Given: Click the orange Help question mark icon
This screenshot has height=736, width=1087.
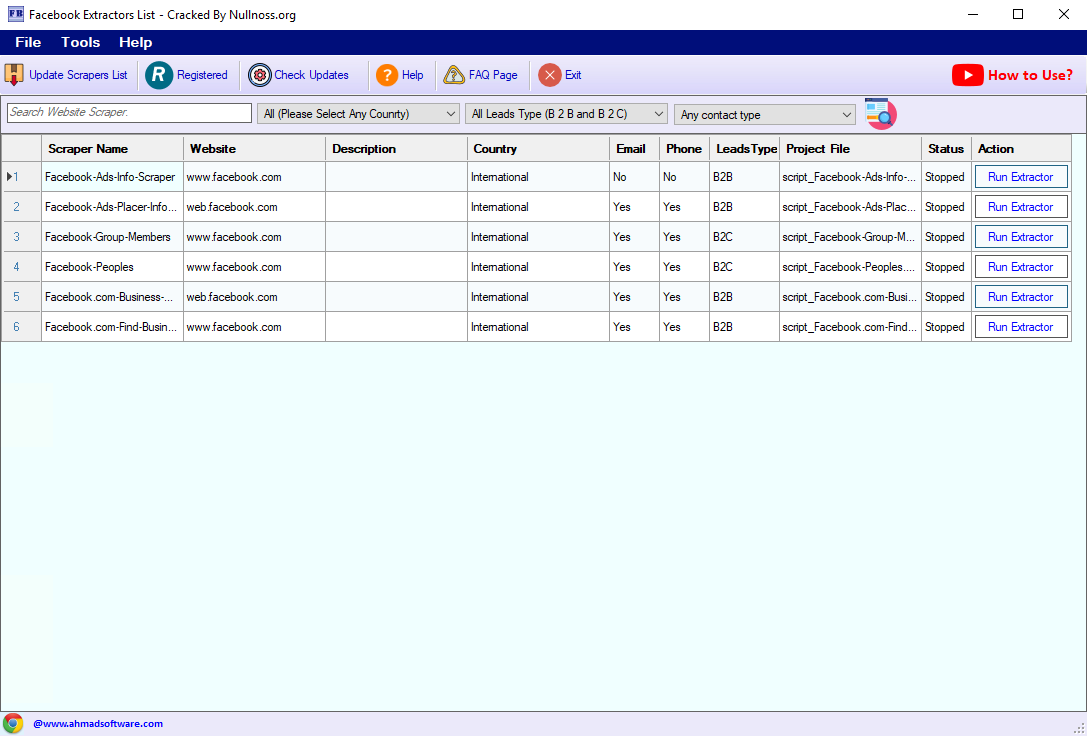Looking at the screenshot, I should coord(387,75).
